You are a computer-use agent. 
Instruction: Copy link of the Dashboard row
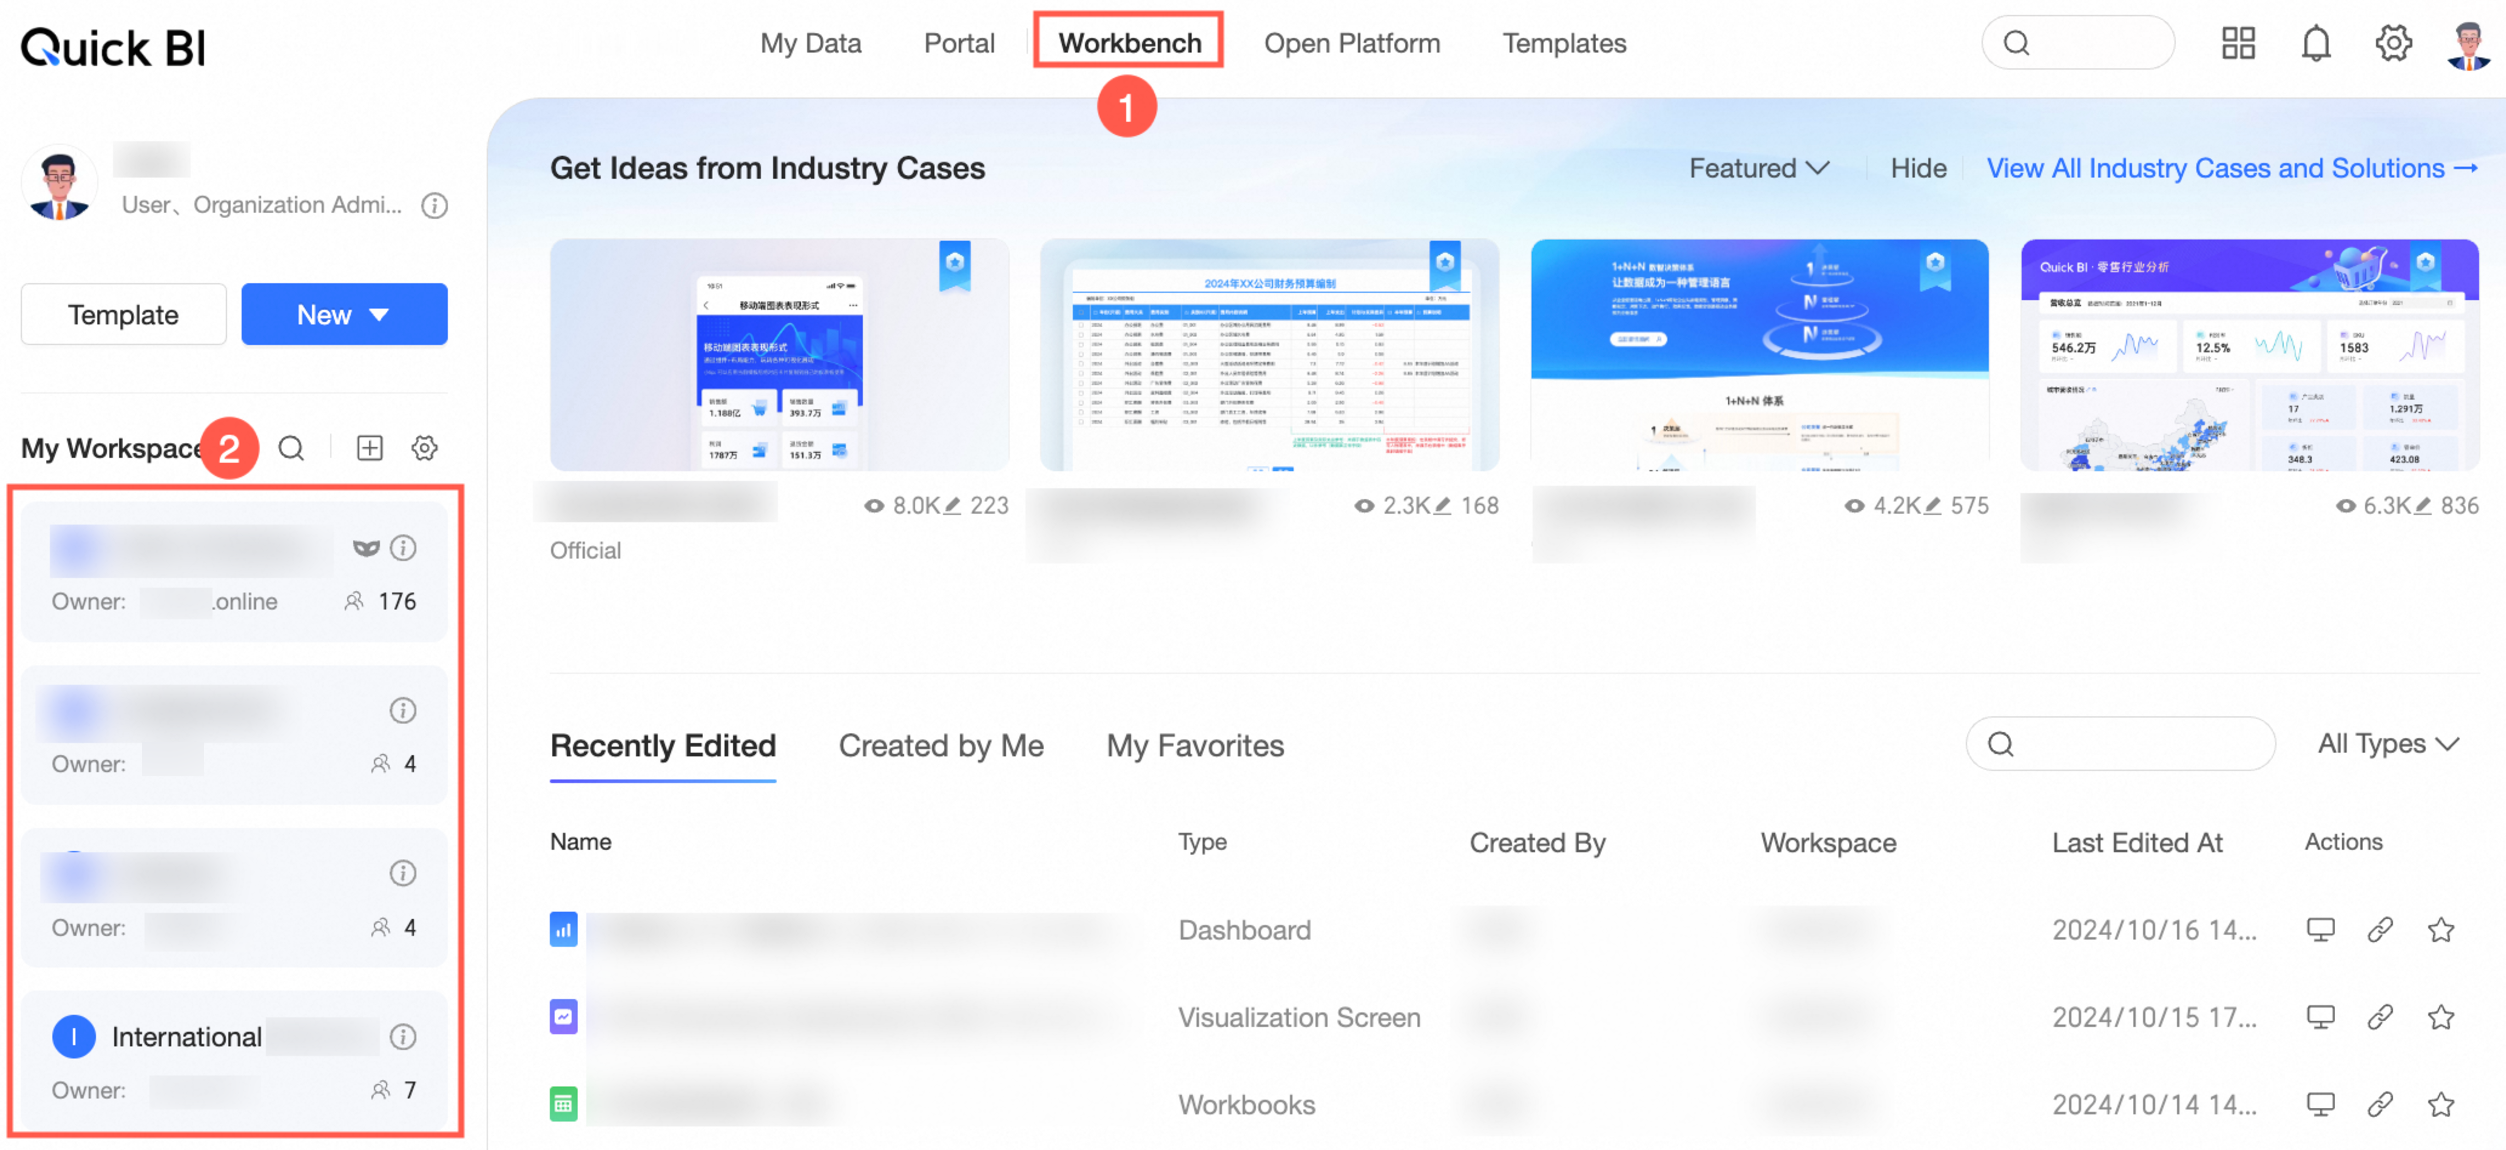coord(2380,930)
